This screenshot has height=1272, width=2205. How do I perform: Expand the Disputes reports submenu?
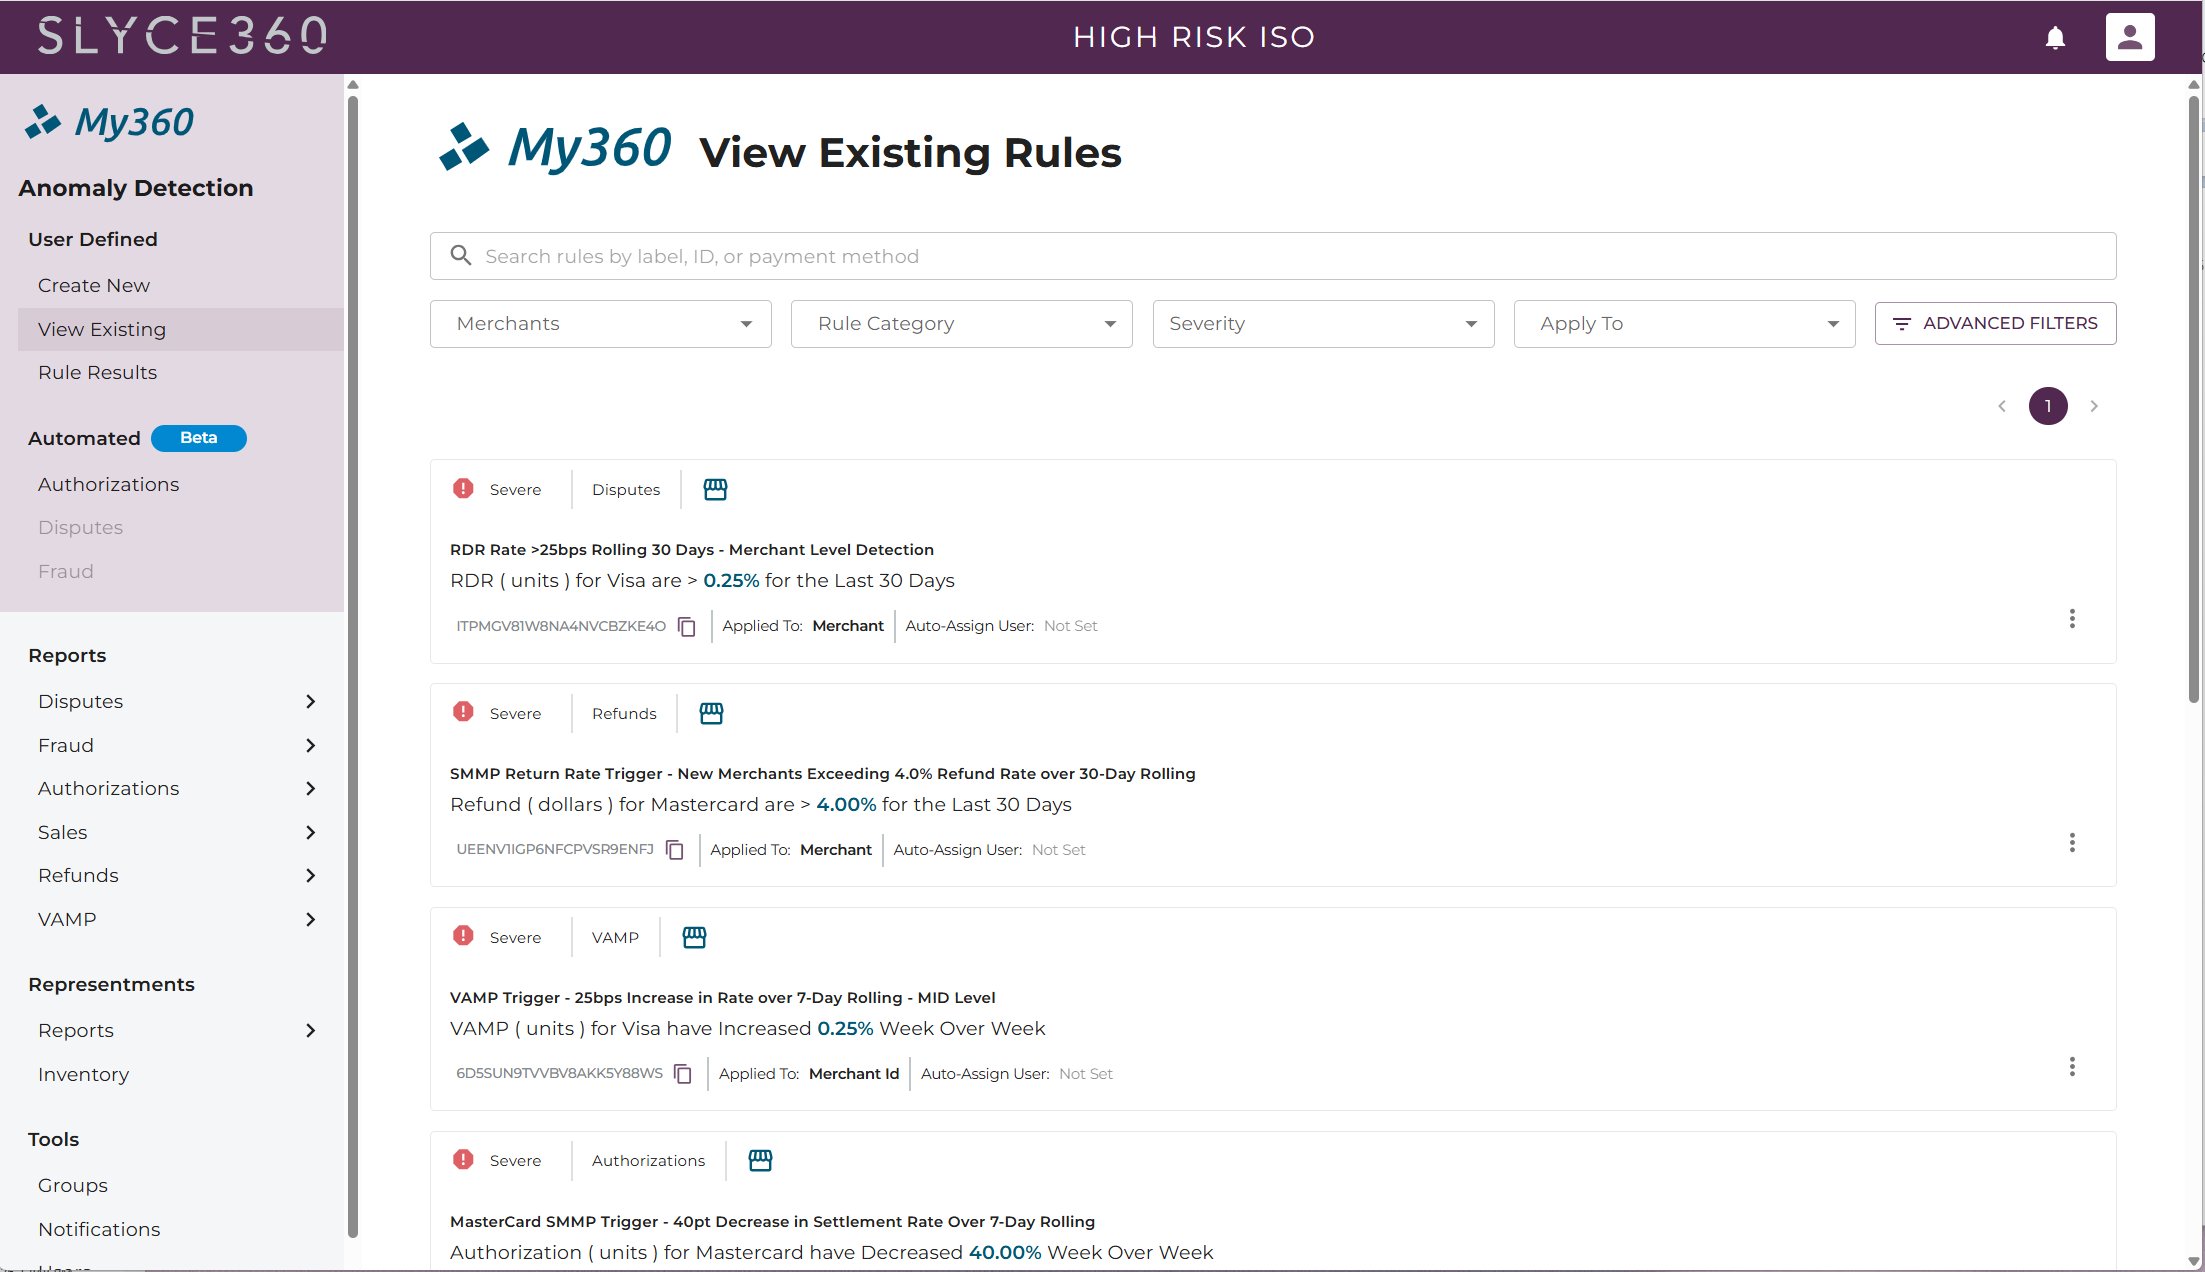(311, 702)
